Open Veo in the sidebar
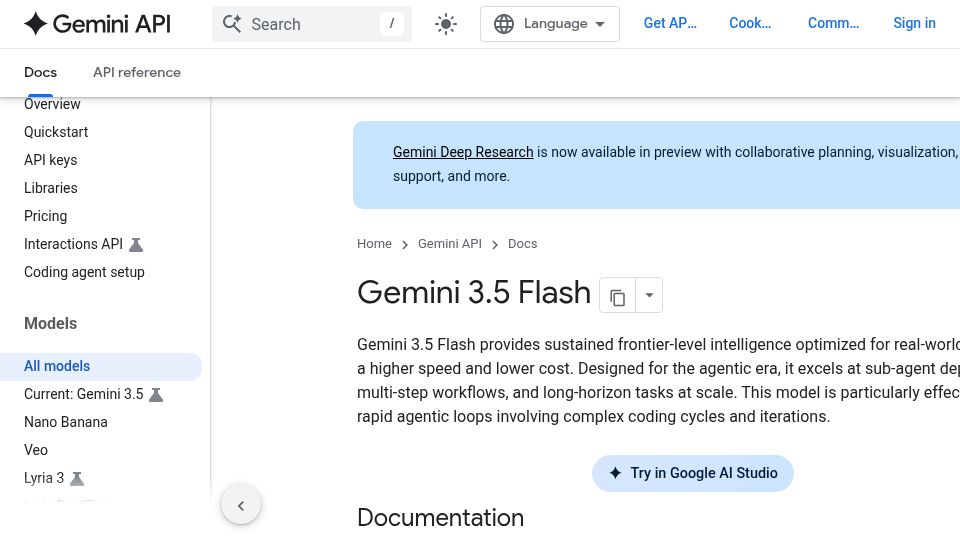 [36, 450]
